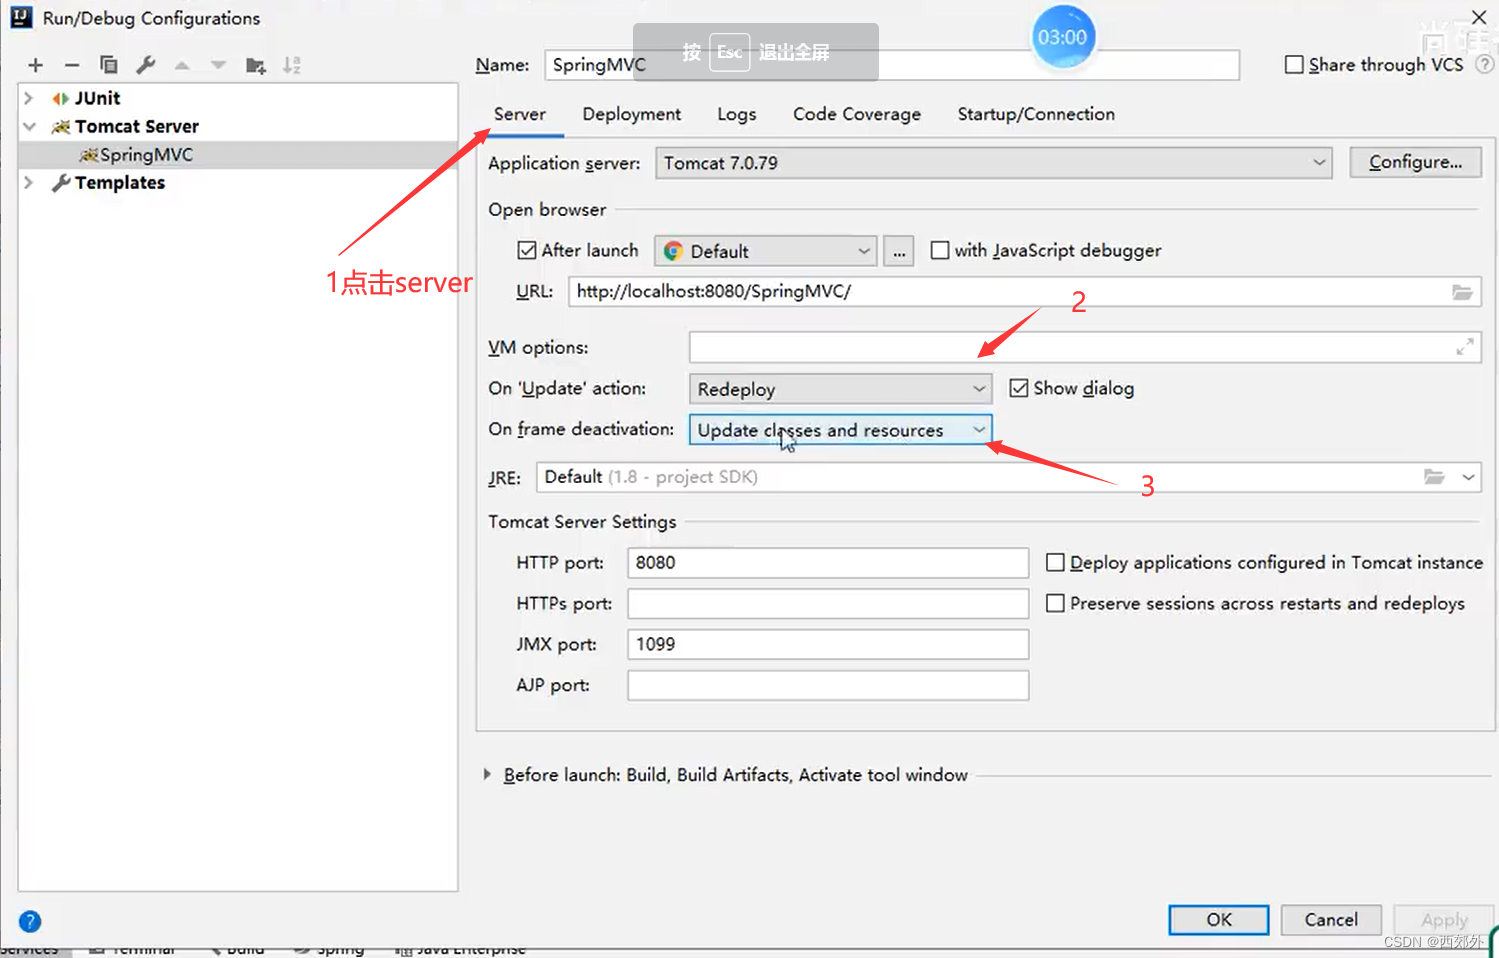Switch to Code Coverage tab
Viewport: 1499px width, 958px height.
pyautogui.click(x=857, y=114)
